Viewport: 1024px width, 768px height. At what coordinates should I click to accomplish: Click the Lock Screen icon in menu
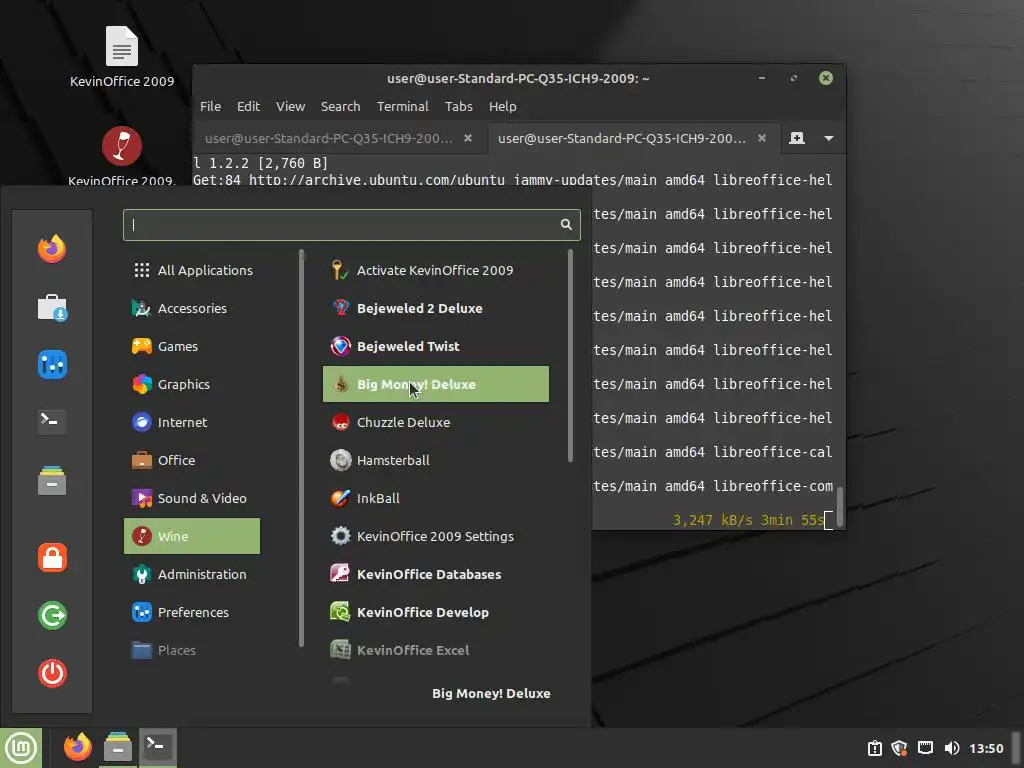point(52,558)
